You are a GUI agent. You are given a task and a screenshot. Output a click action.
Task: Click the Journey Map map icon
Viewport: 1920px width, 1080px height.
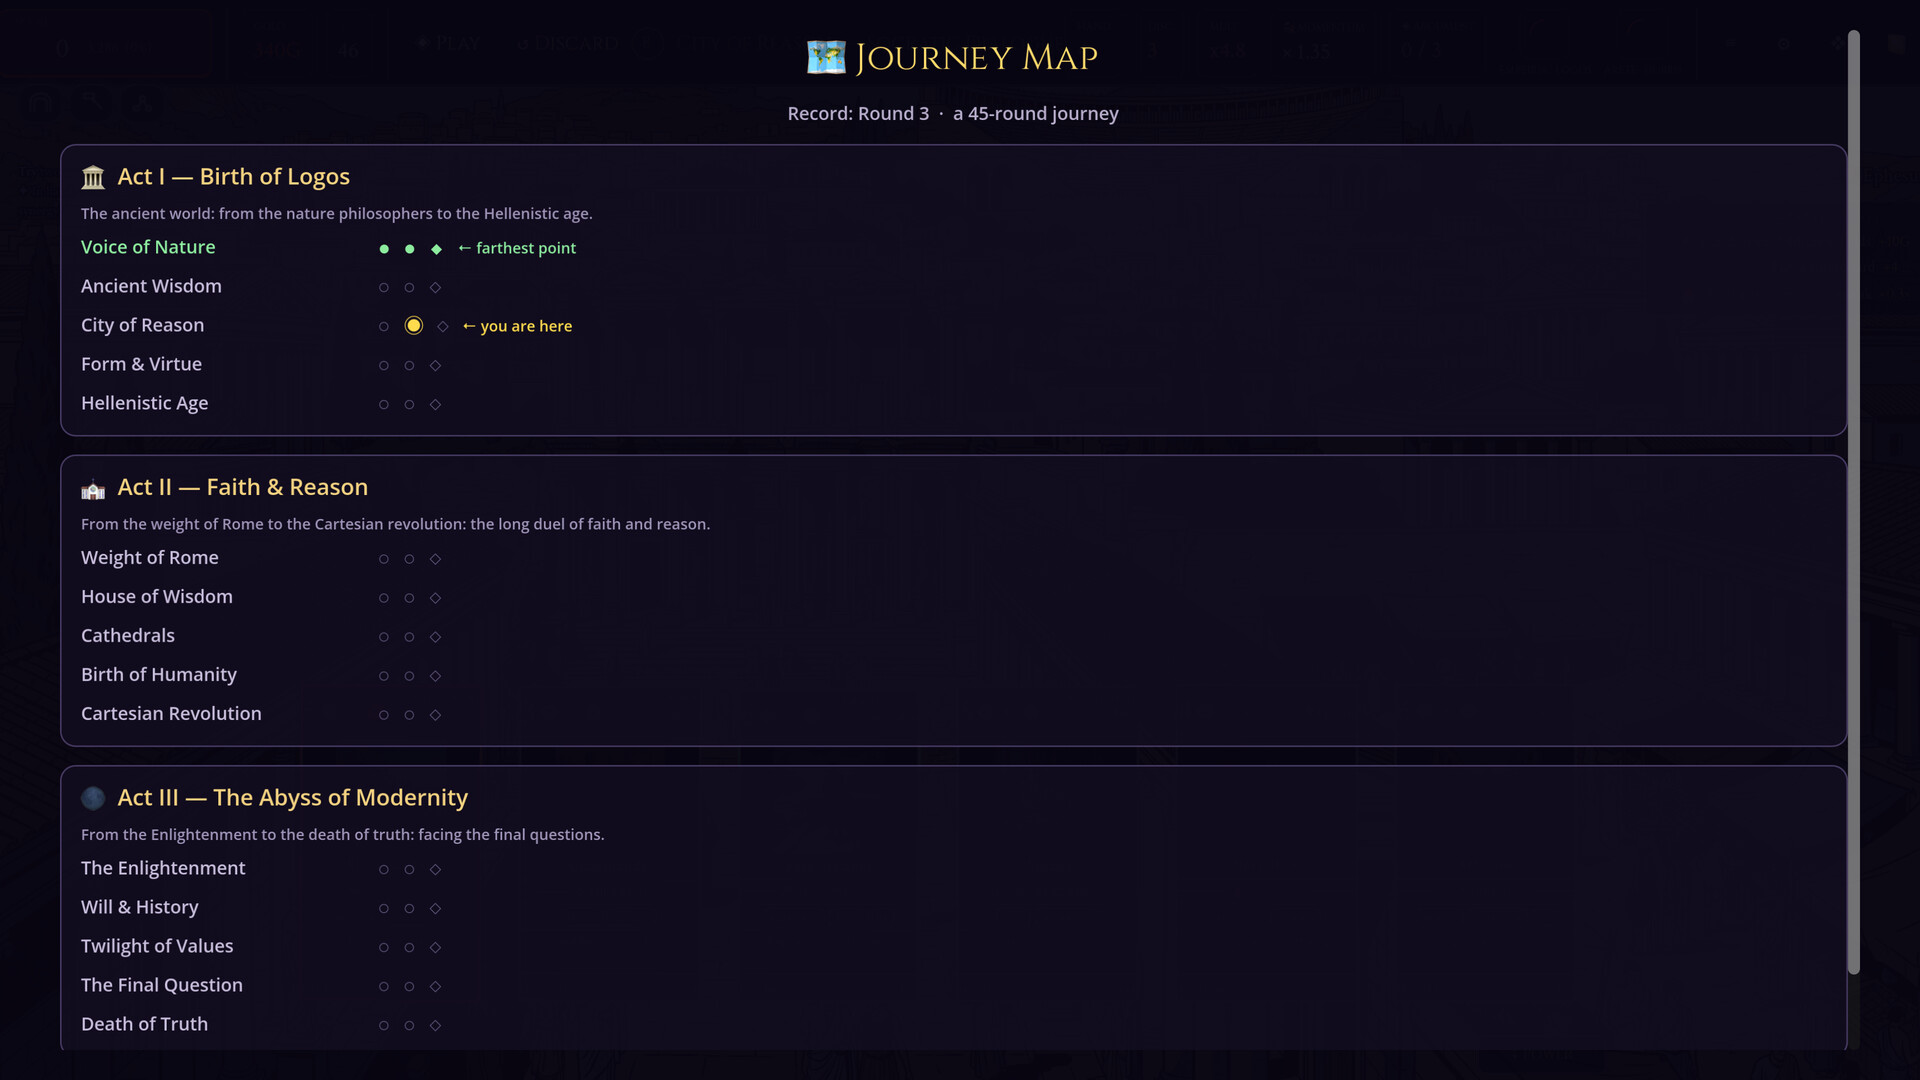pos(826,57)
